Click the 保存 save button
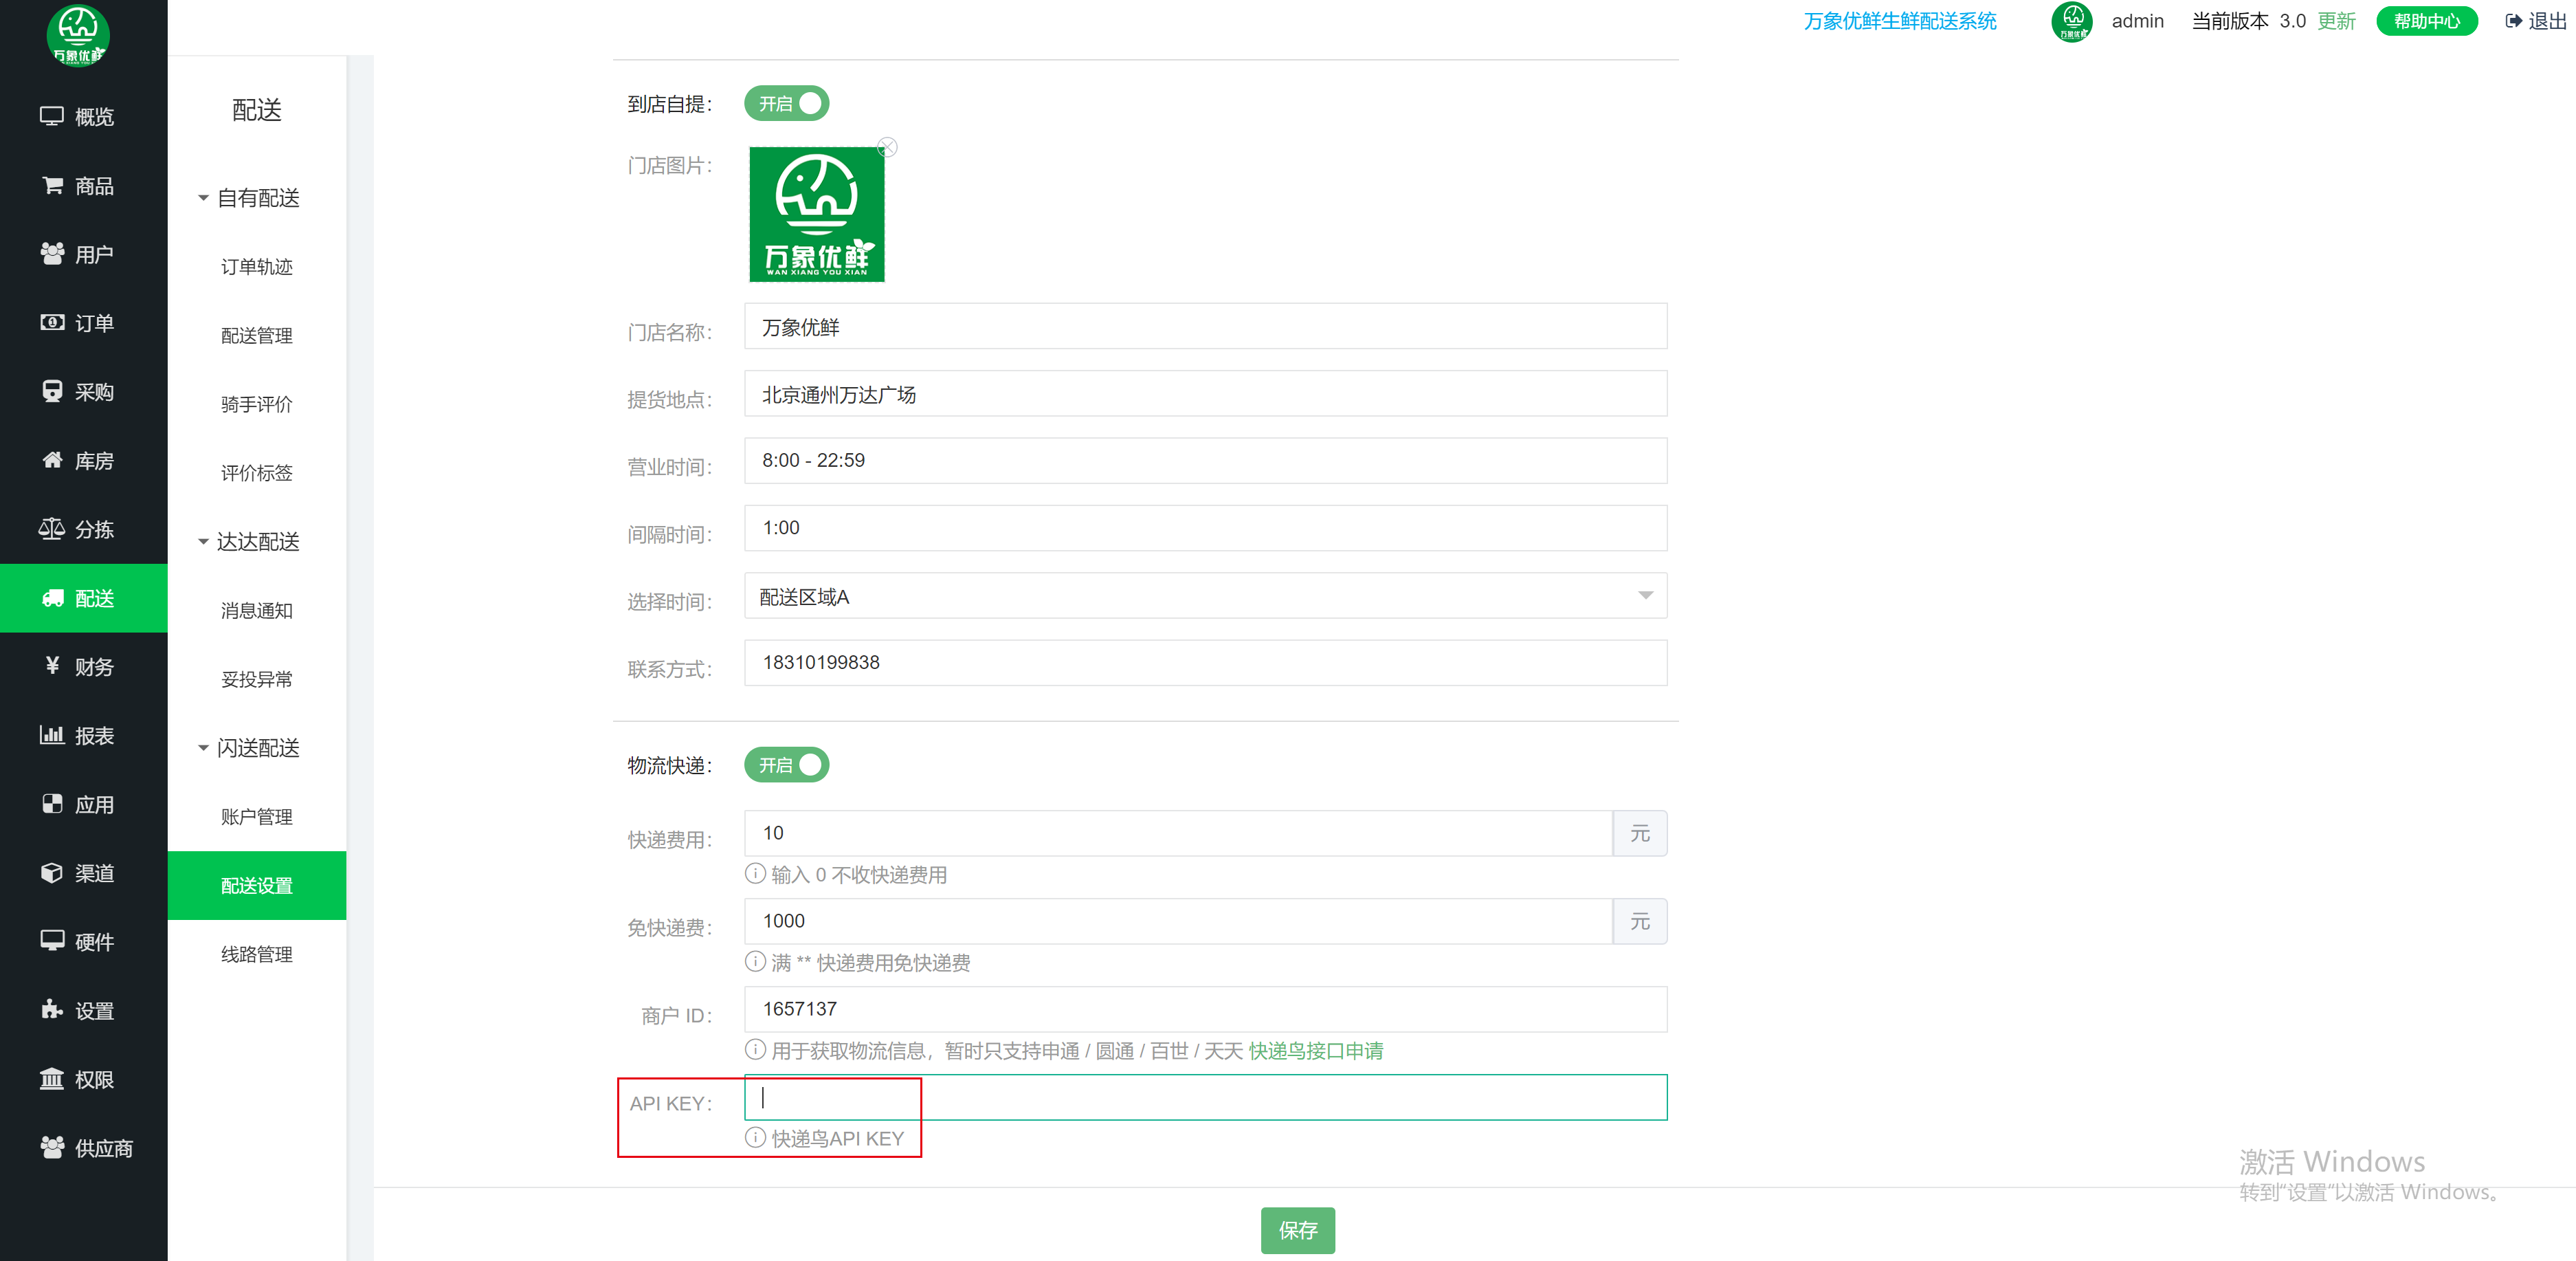The image size is (2576, 1261). (x=1297, y=1230)
